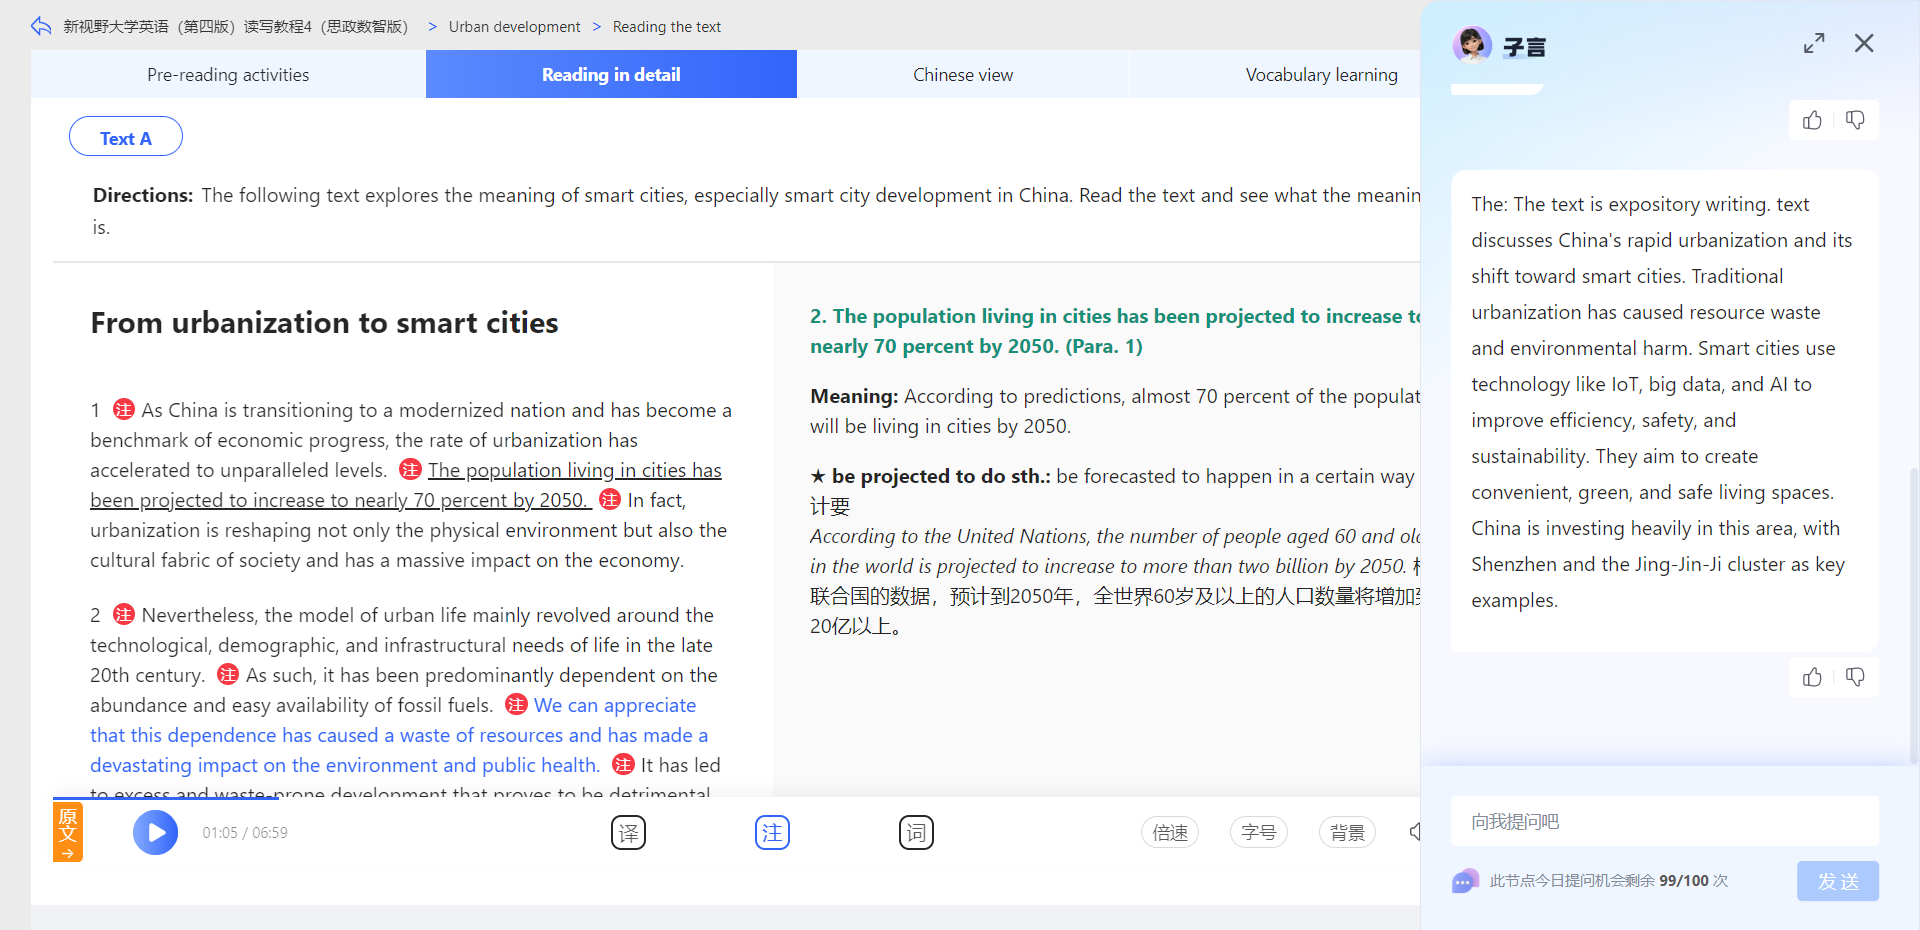1920x930 pixels.
Task: Click the 发送 send button
Action: pyautogui.click(x=1838, y=881)
